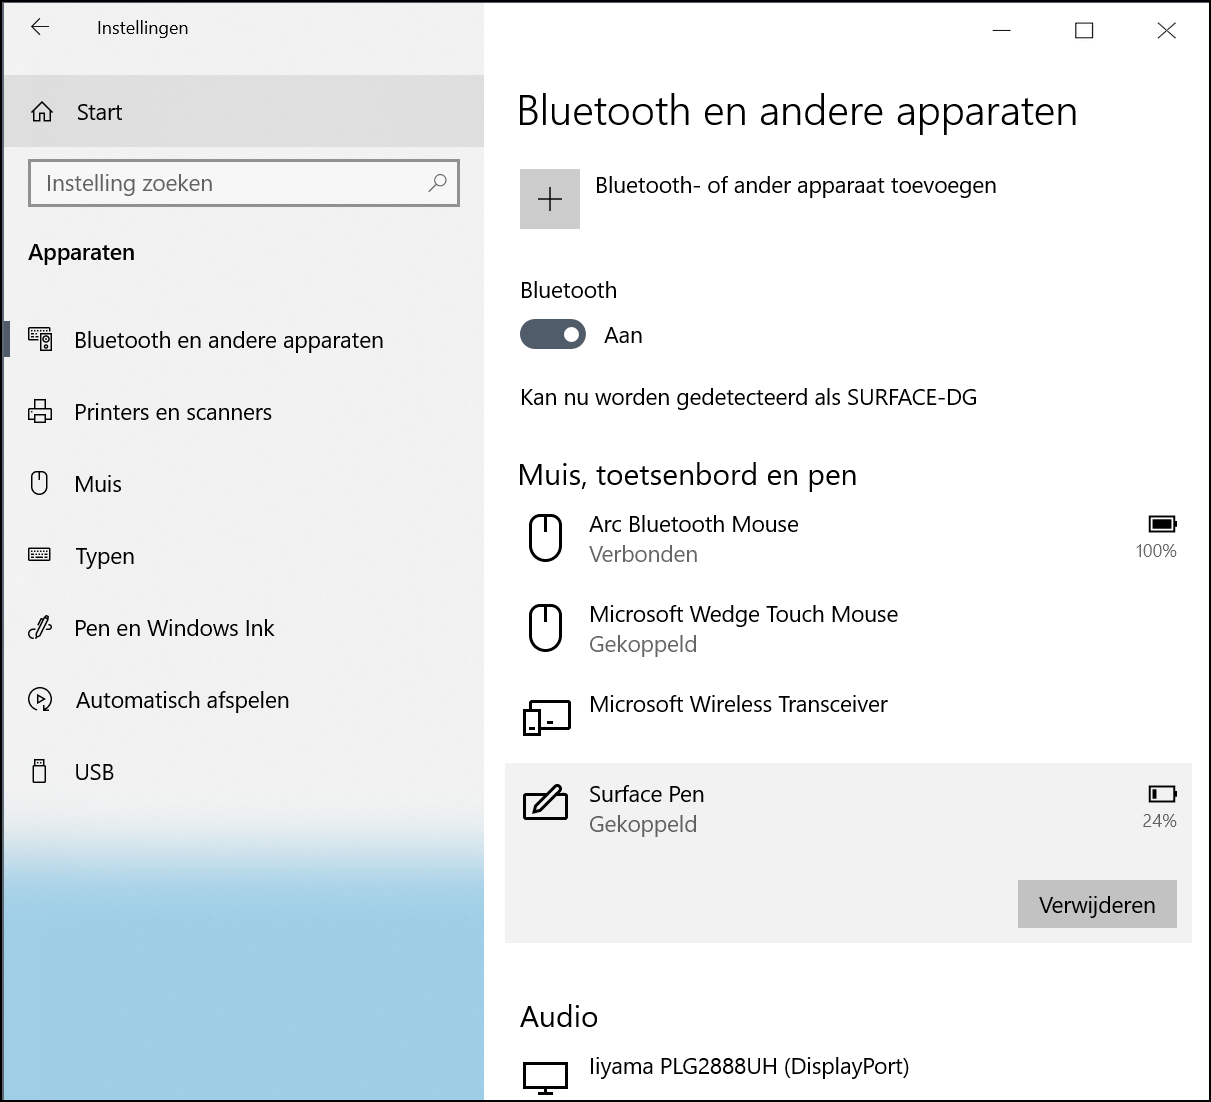Click the Iiyama monitor icon
1211x1102 pixels.
point(545,1077)
